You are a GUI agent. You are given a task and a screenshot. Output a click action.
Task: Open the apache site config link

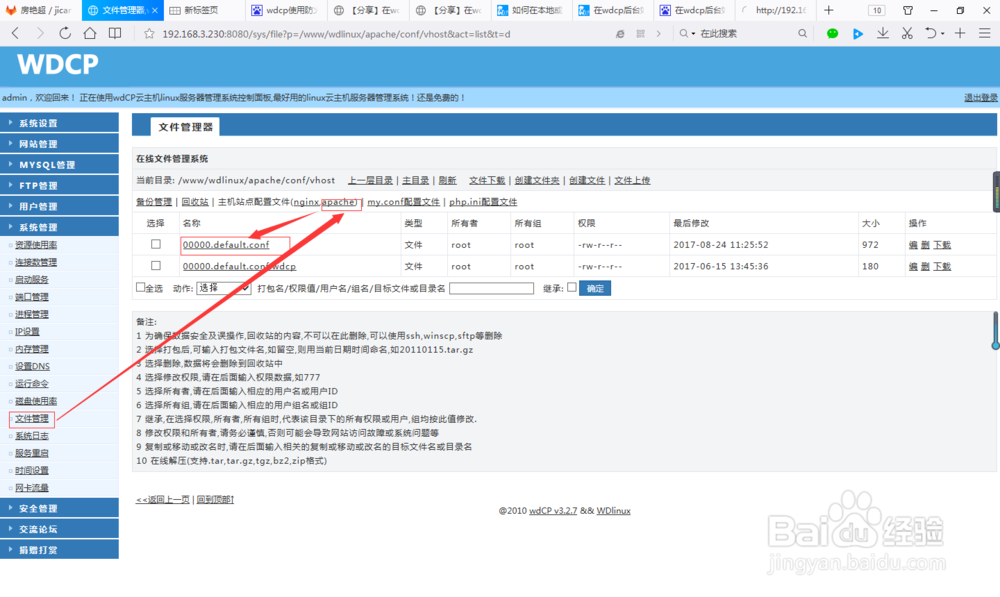pyautogui.click(x=339, y=202)
